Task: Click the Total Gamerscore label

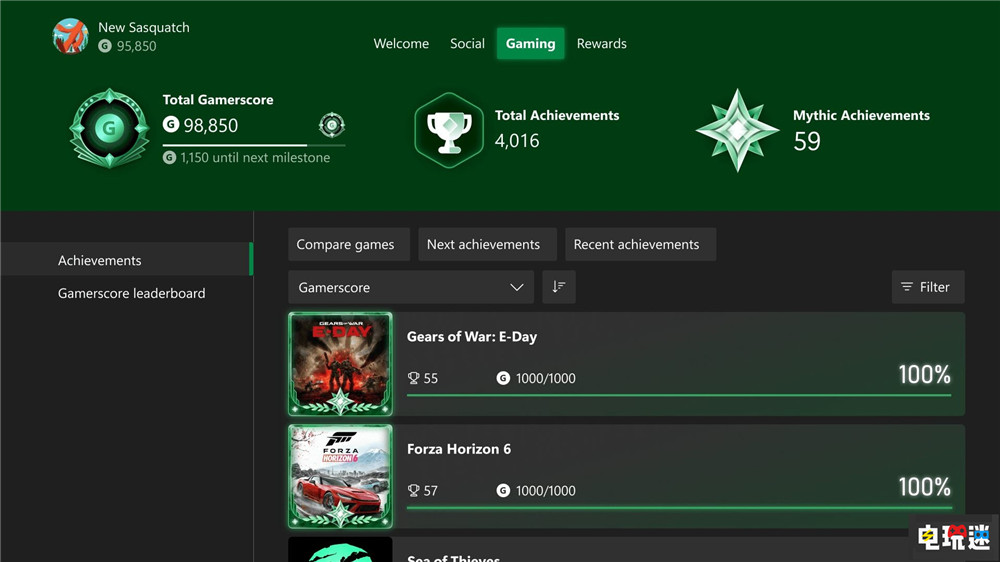Action: [x=218, y=100]
